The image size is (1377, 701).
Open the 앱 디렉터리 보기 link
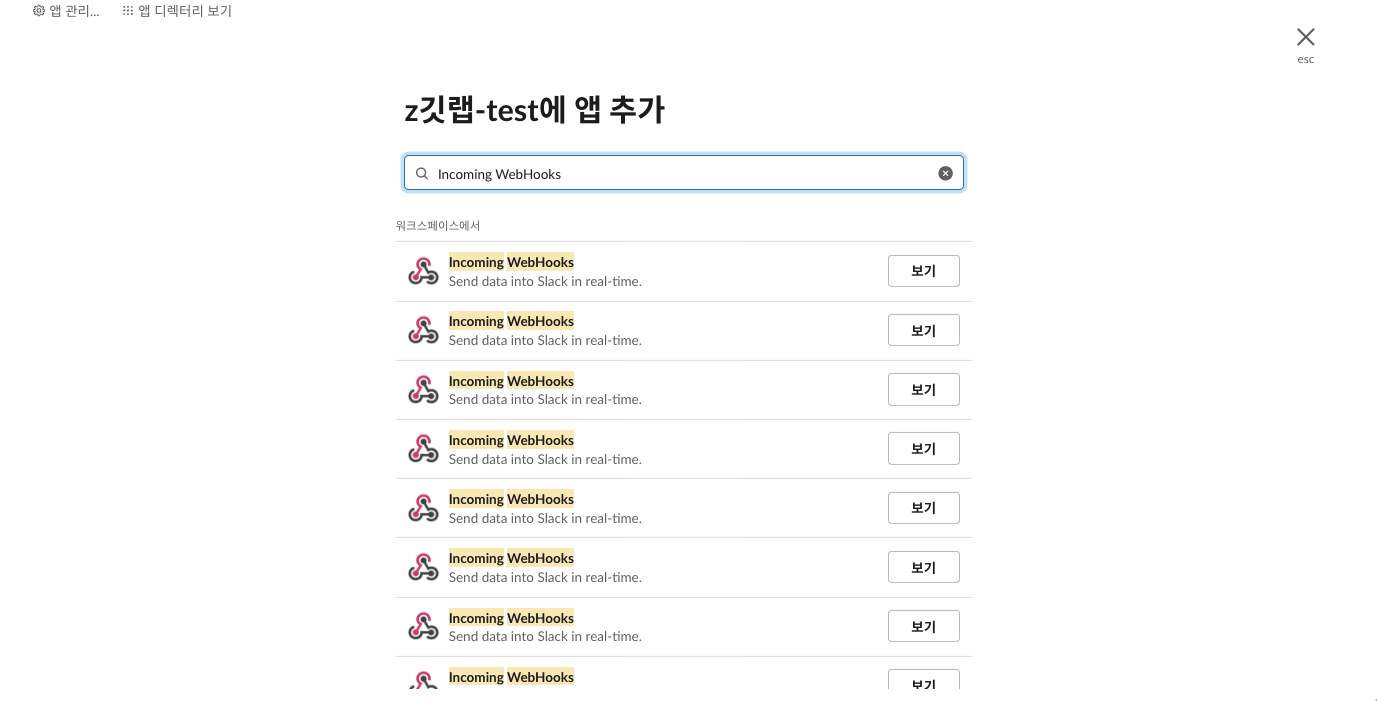[177, 11]
